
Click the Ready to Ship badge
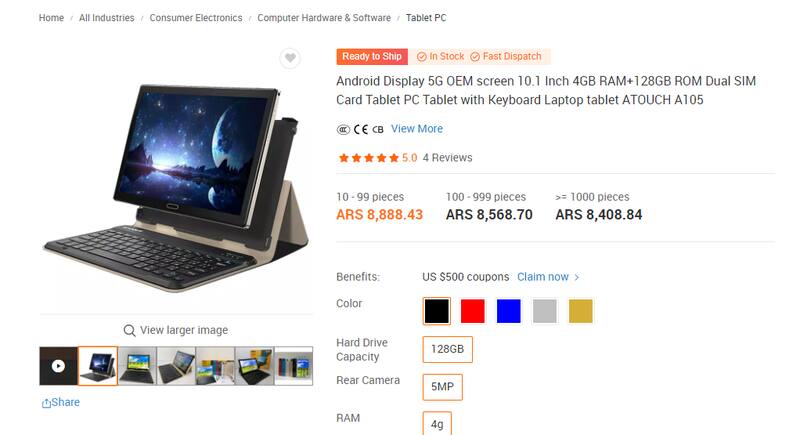[x=372, y=57]
